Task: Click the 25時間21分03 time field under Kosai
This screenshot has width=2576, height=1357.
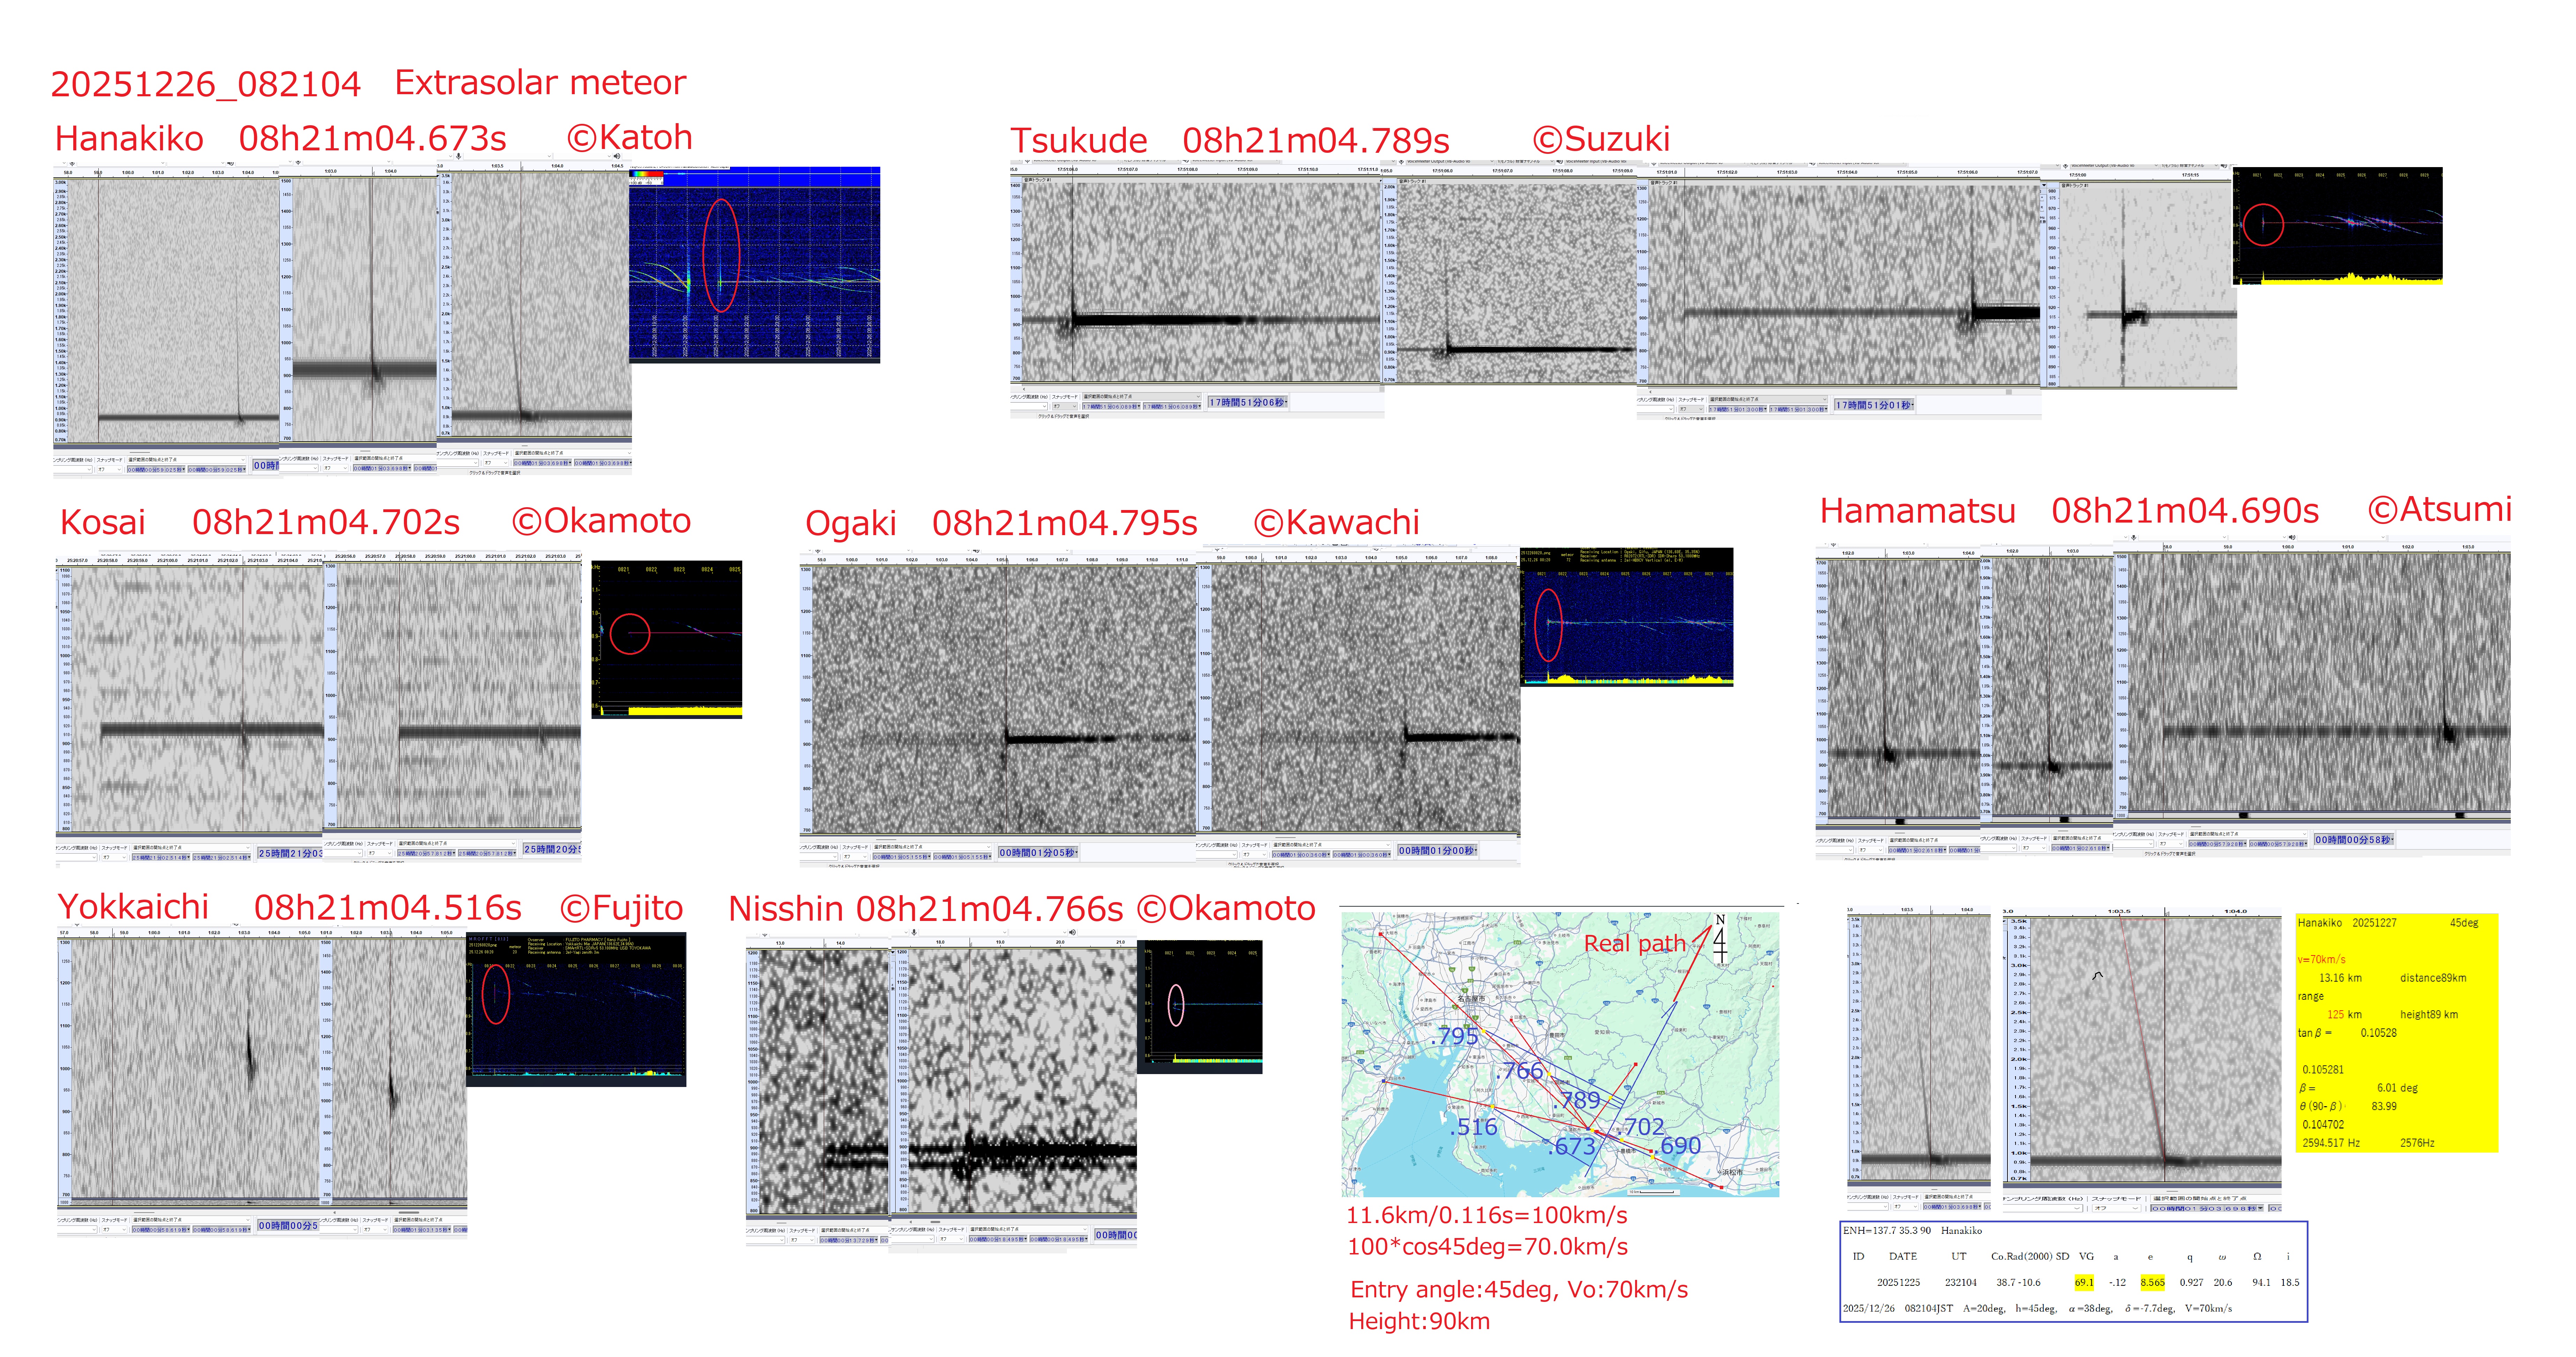Action: click(x=290, y=853)
